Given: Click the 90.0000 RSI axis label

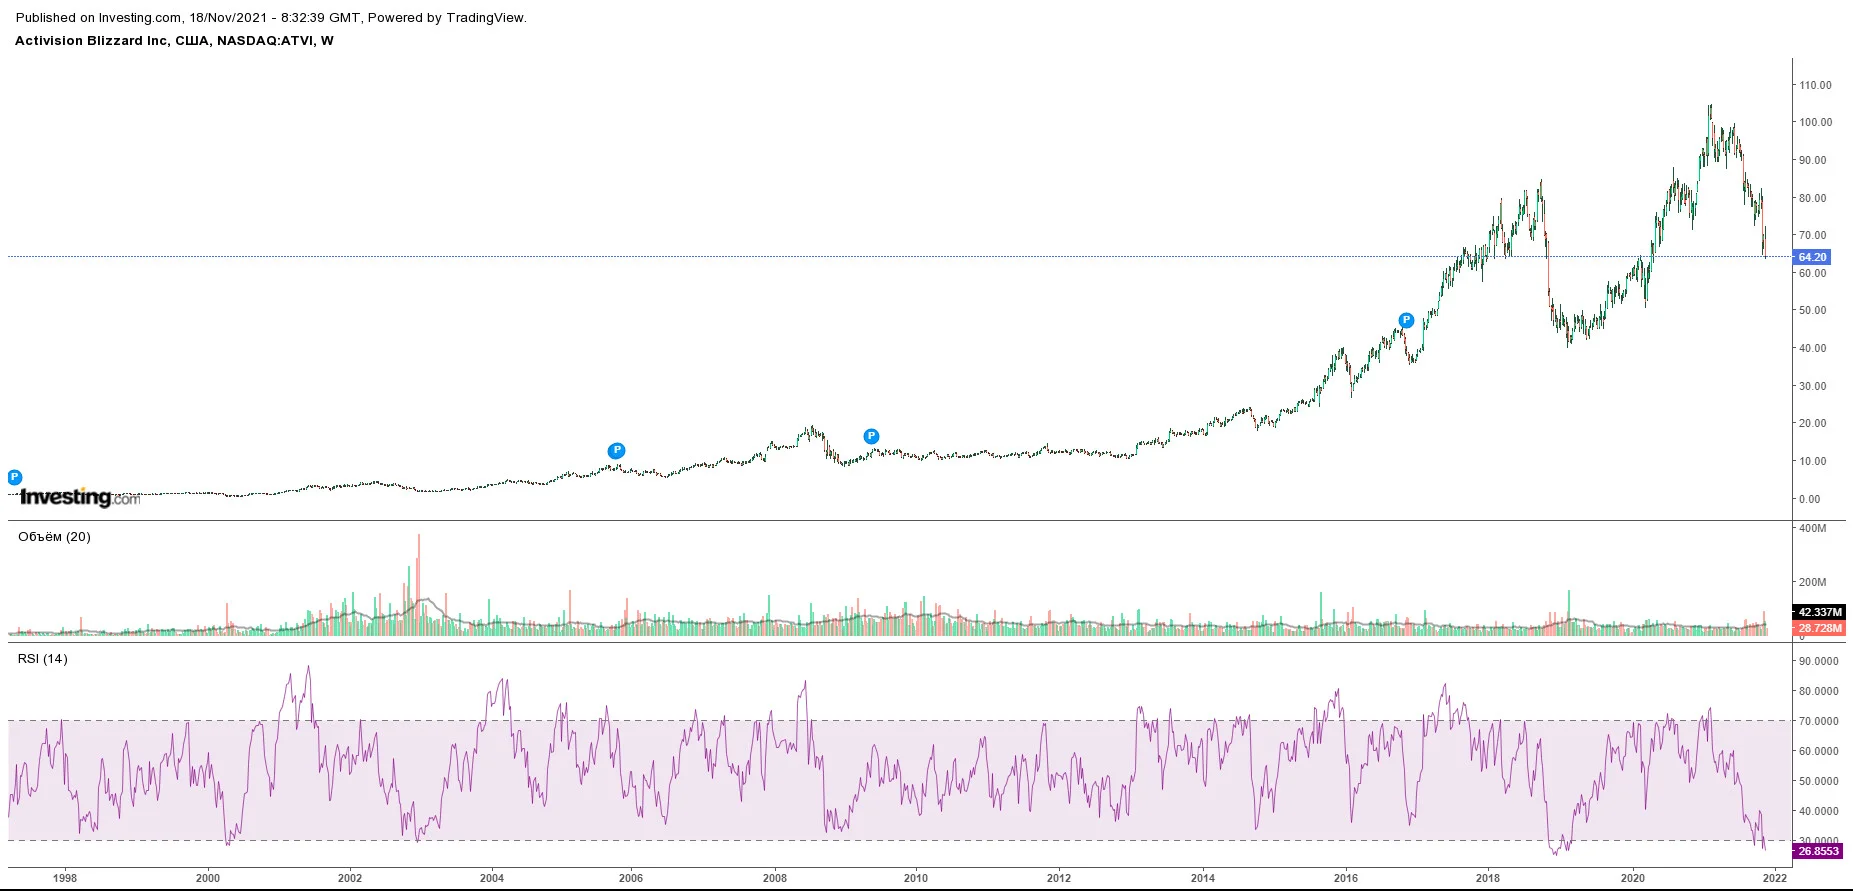Looking at the screenshot, I should 1819,661.
